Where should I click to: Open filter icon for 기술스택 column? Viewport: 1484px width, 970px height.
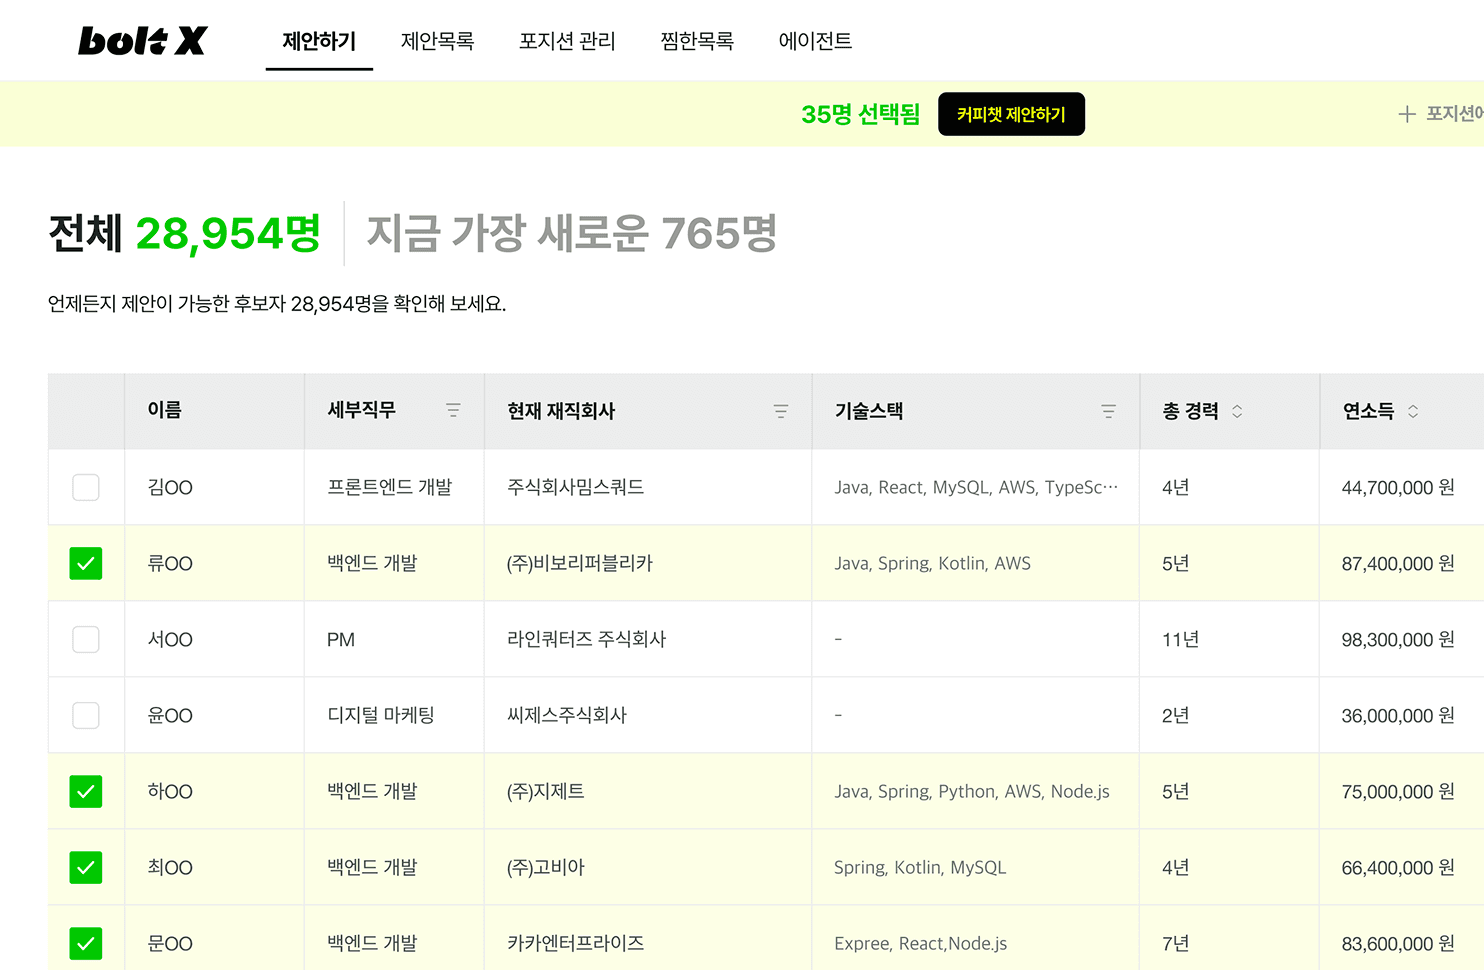tap(1108, 411)
